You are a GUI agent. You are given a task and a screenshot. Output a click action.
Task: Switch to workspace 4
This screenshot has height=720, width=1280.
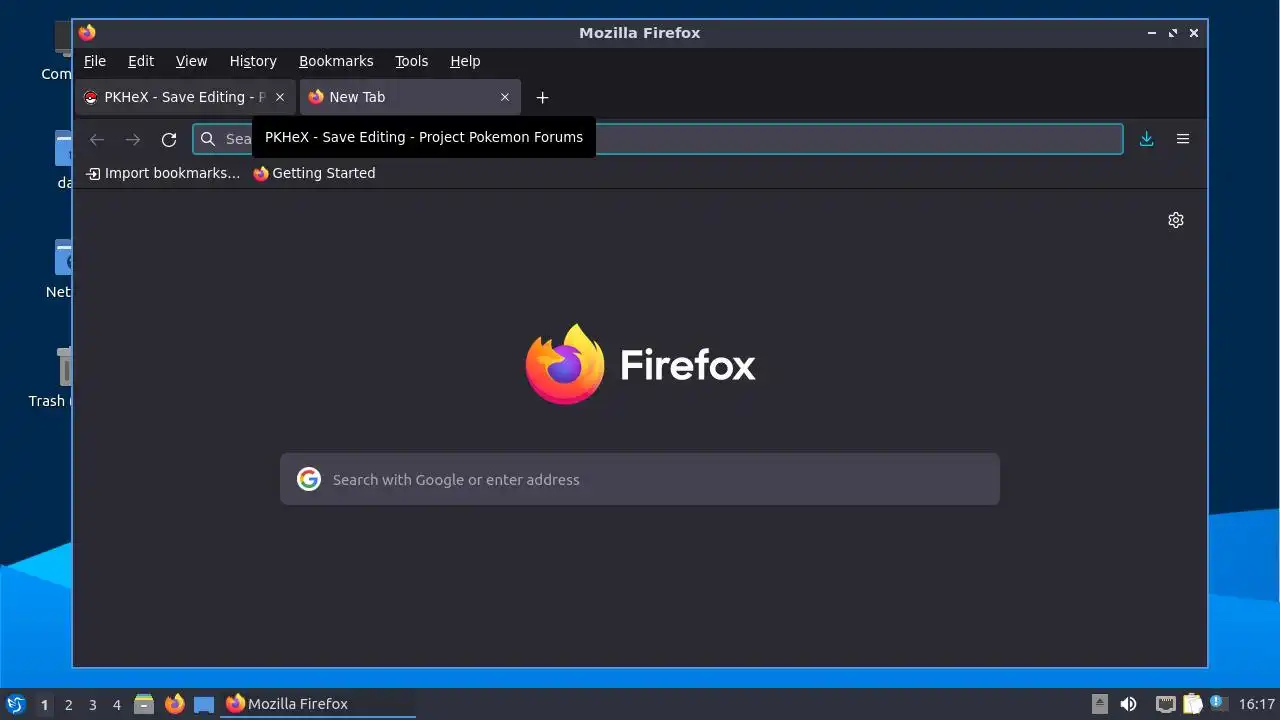coord(117,704)
